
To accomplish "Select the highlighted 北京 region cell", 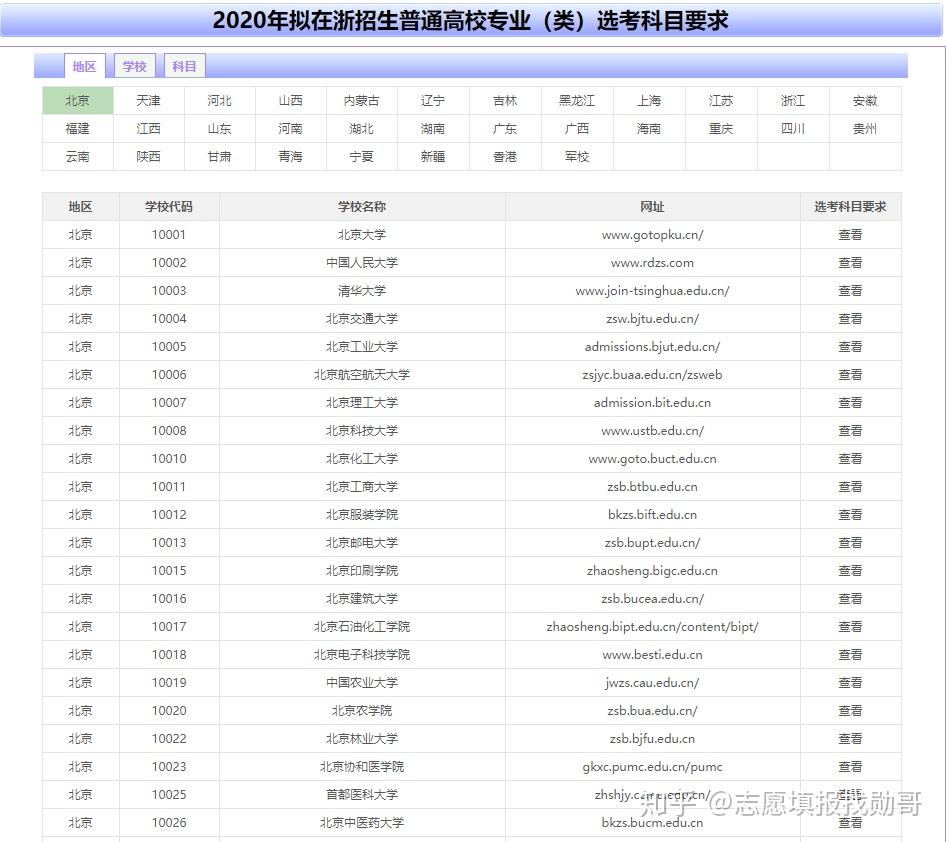I will coord(78,101).
